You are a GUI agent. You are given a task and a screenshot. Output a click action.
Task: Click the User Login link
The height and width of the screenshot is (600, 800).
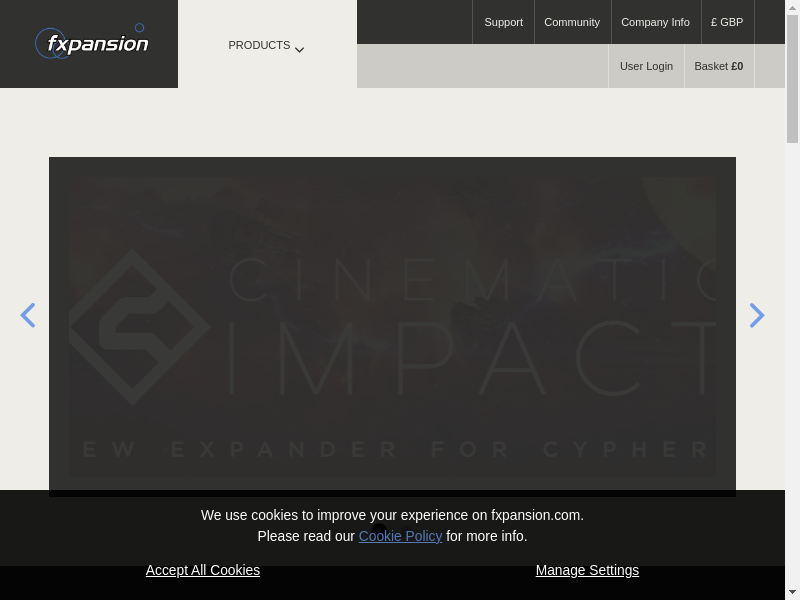(x=646, y=66)
